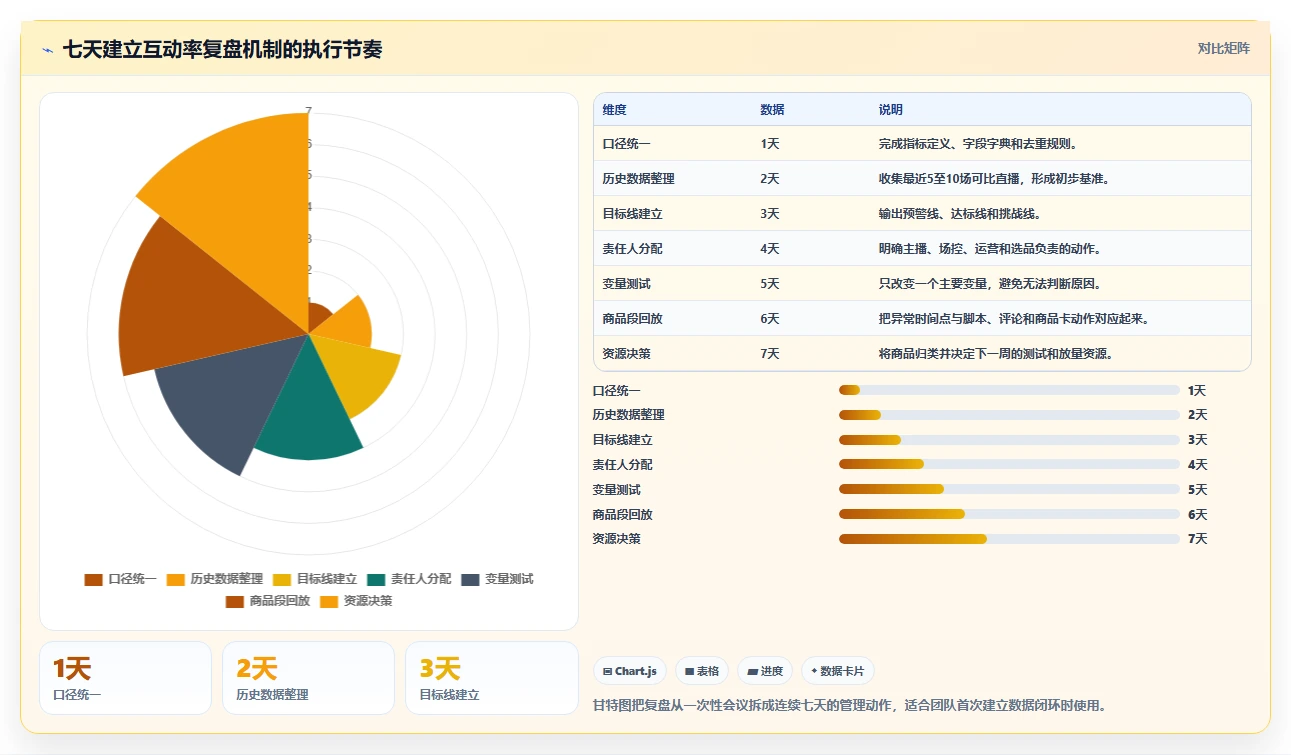Toggle the 口径统一 legend color swatch

94,579
